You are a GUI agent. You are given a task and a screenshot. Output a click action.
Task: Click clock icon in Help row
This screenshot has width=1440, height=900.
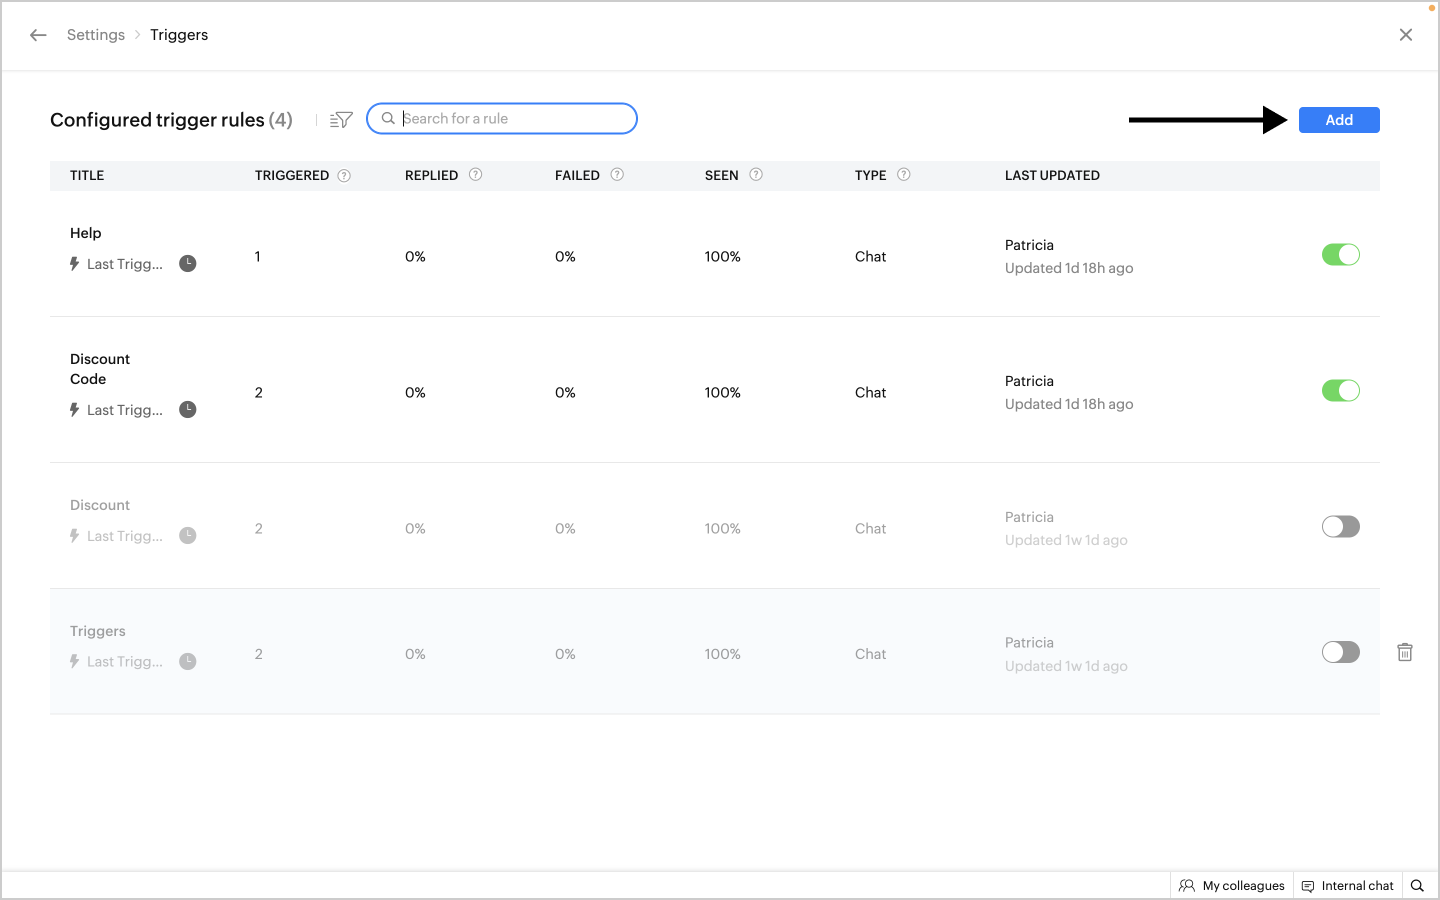click(188, 264)
